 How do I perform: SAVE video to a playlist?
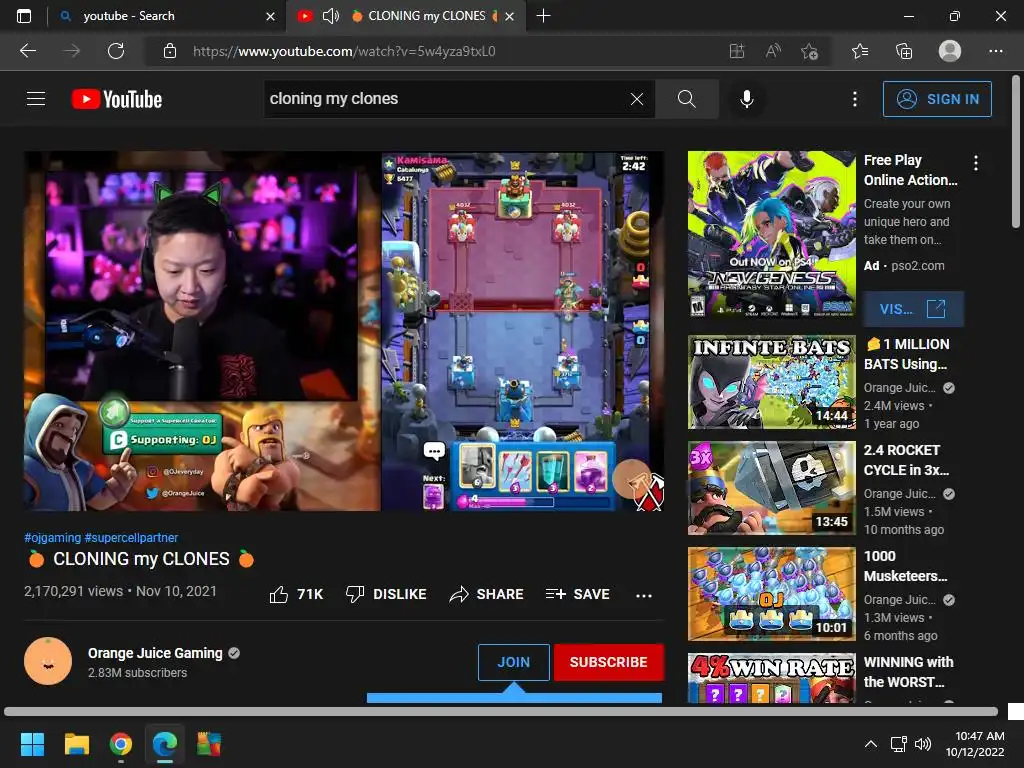tap(577, 594)
